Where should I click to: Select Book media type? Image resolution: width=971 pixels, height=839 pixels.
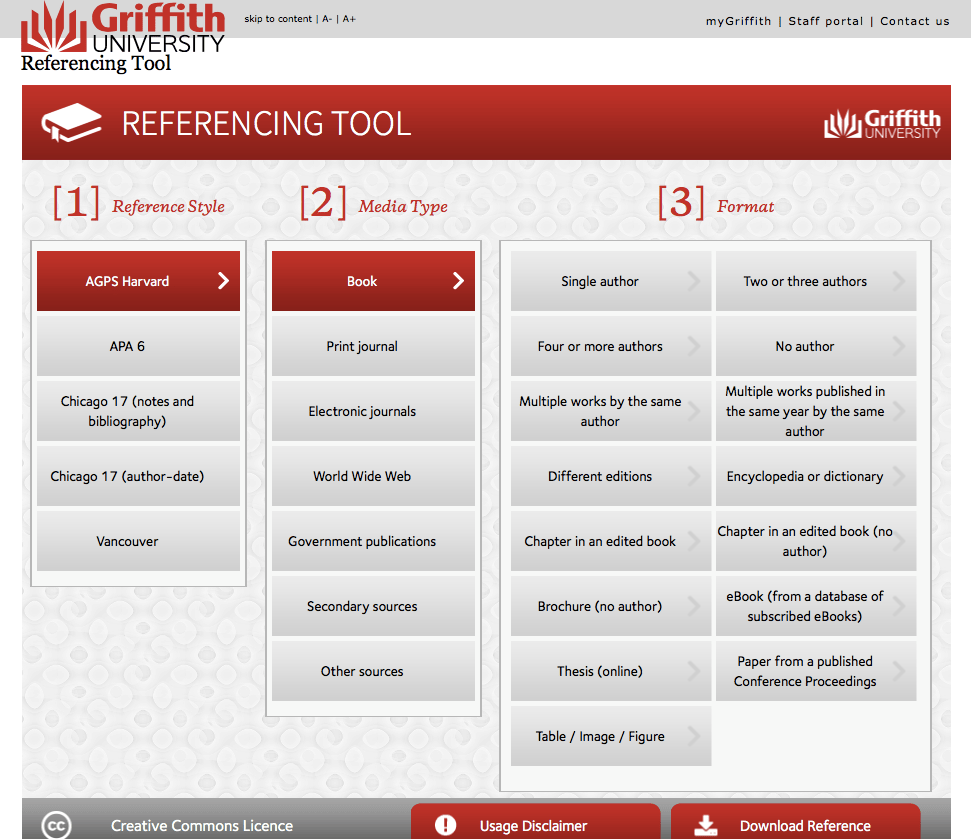pos(373,281)
